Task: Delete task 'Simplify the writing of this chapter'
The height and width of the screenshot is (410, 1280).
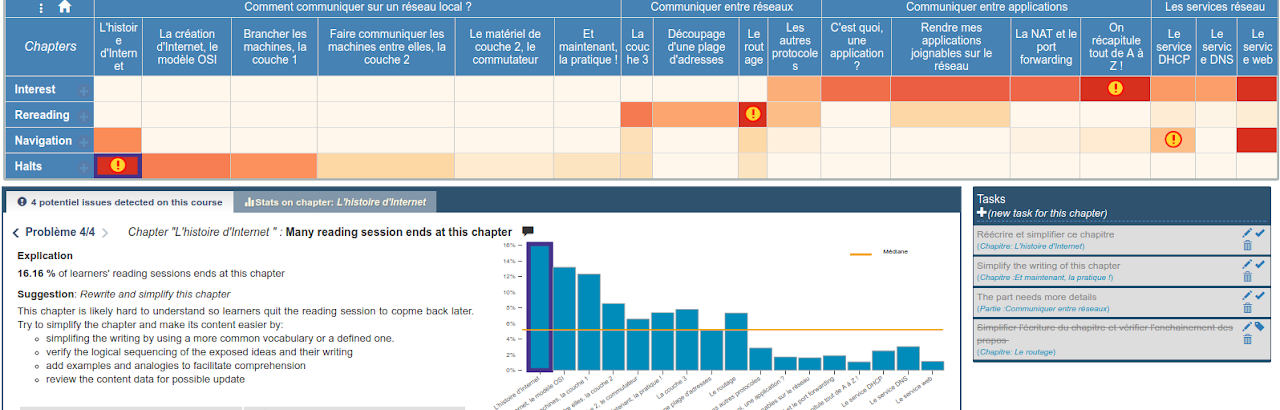Action: coord(1247,277)
